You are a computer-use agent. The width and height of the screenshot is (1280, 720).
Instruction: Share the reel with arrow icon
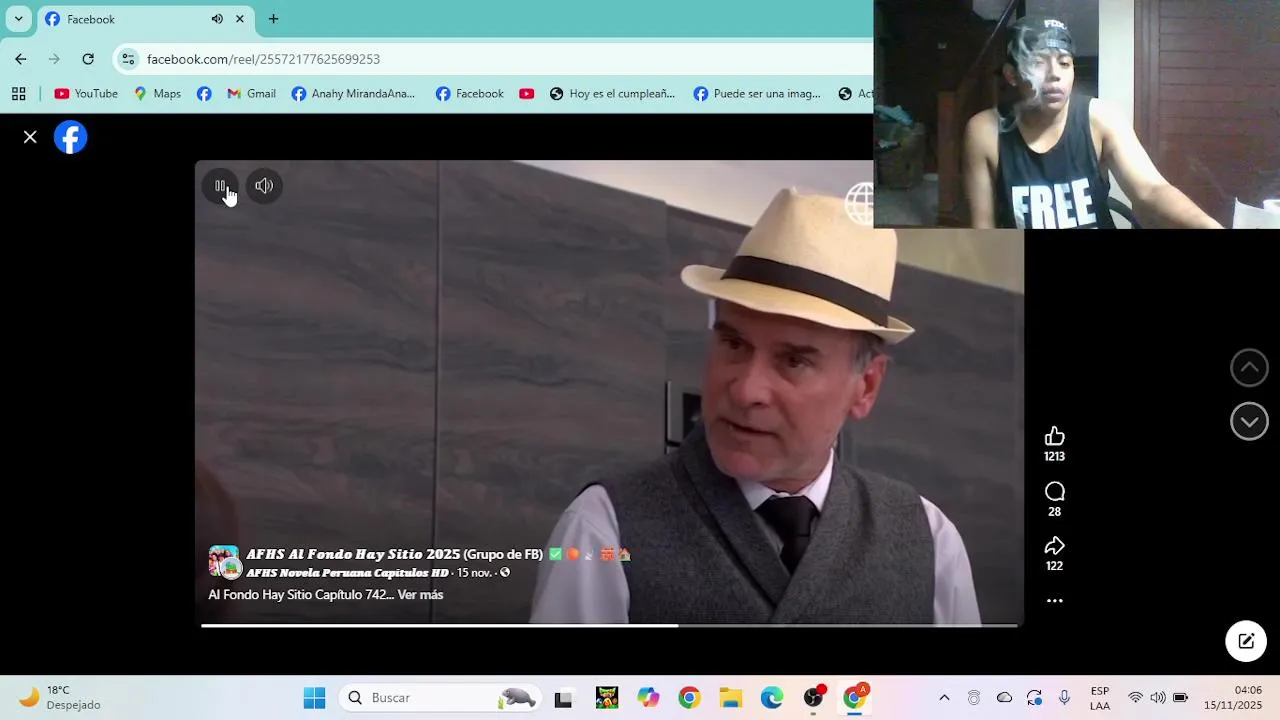click(1054, 546)
